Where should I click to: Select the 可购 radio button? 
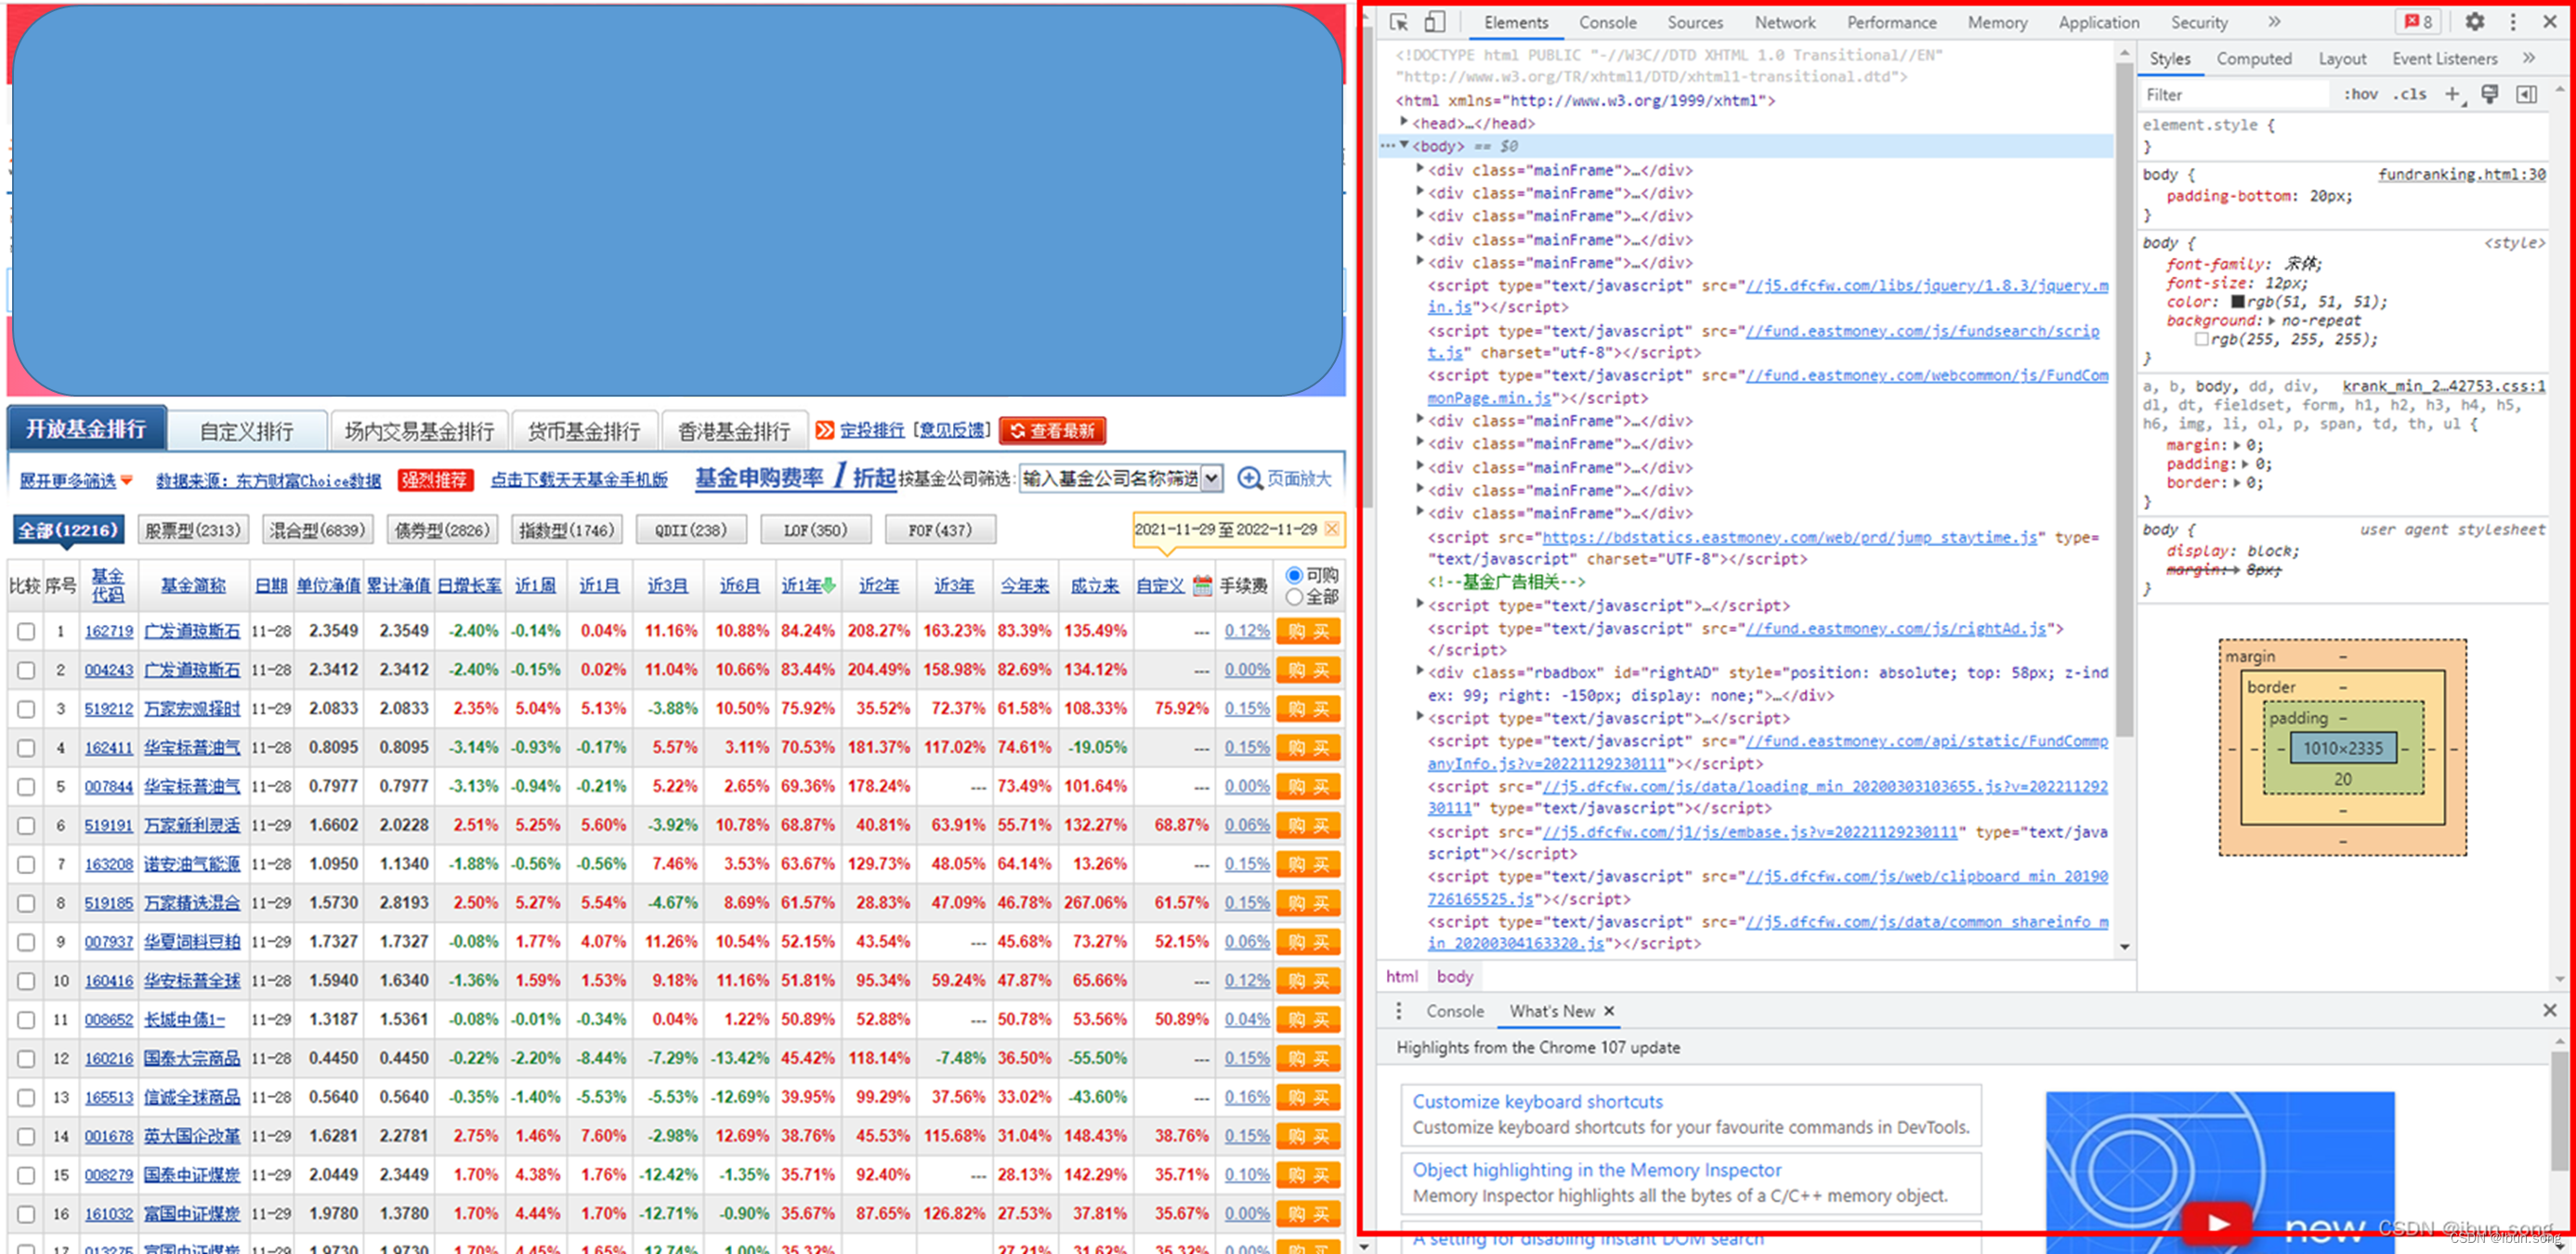click(1294, 575)
